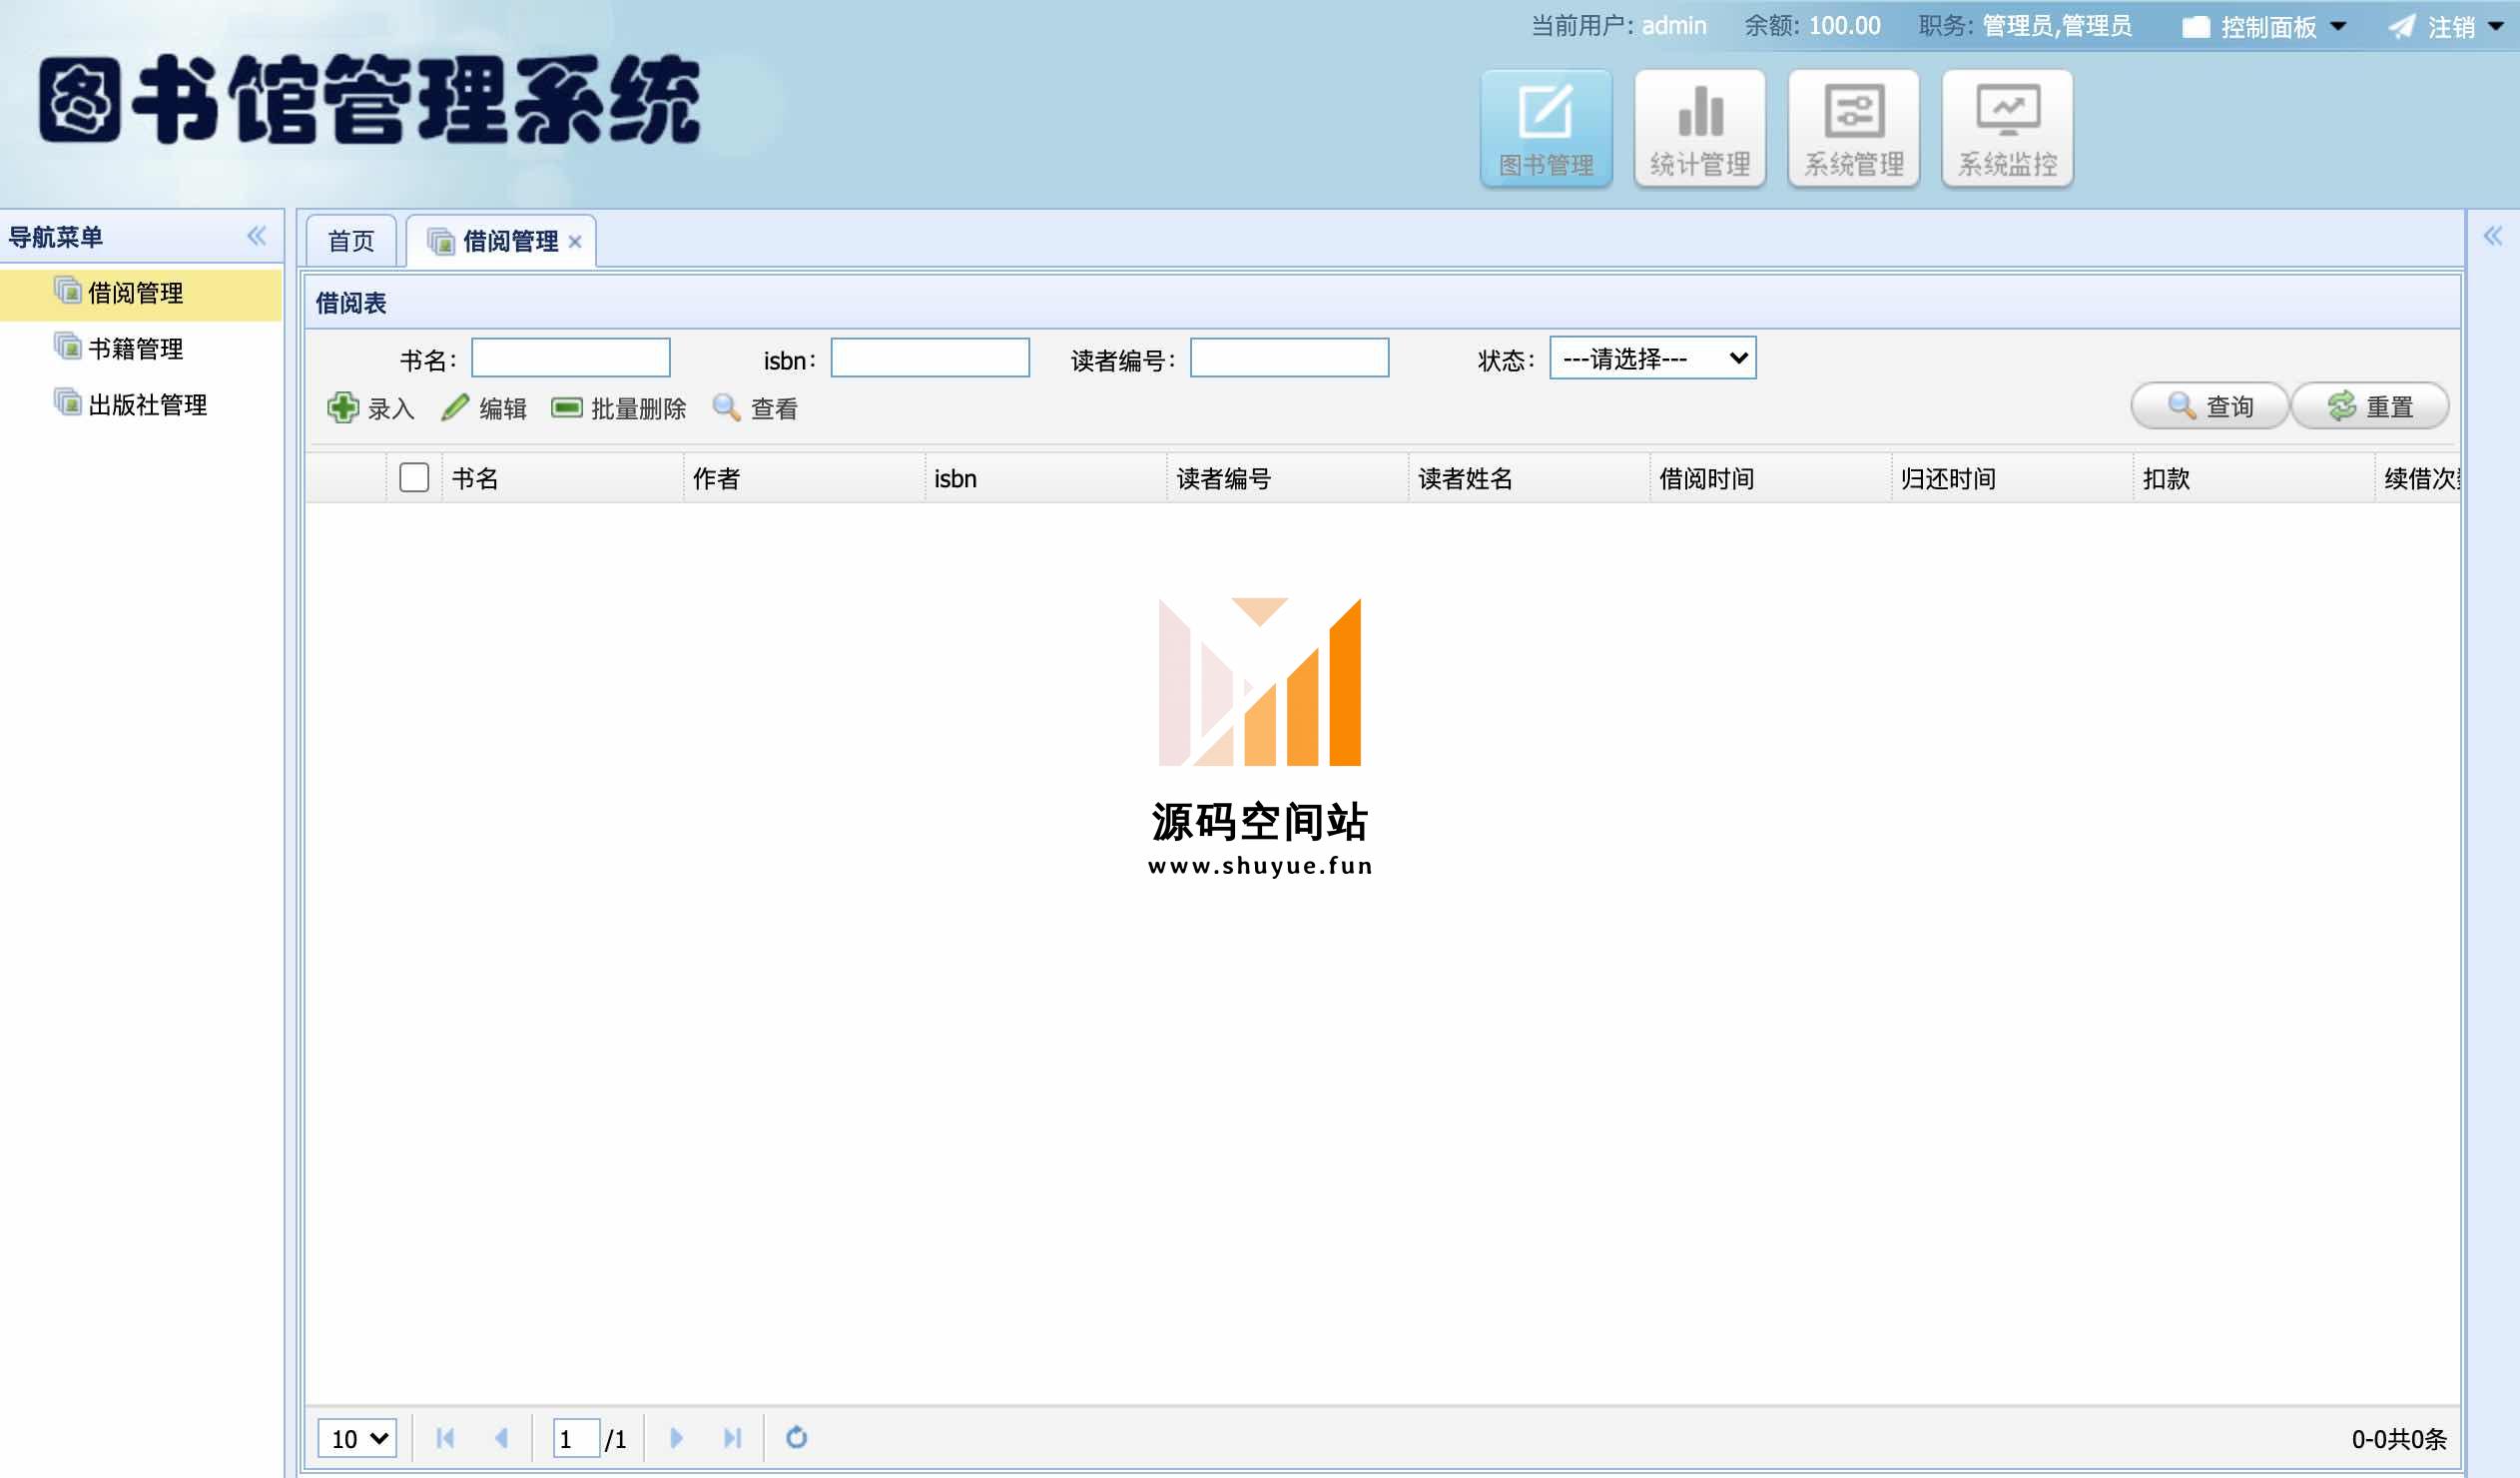Check the select-all checkbox in table header
Image resolution: width=2520 pixels, height=1478 pixels.
414,478
